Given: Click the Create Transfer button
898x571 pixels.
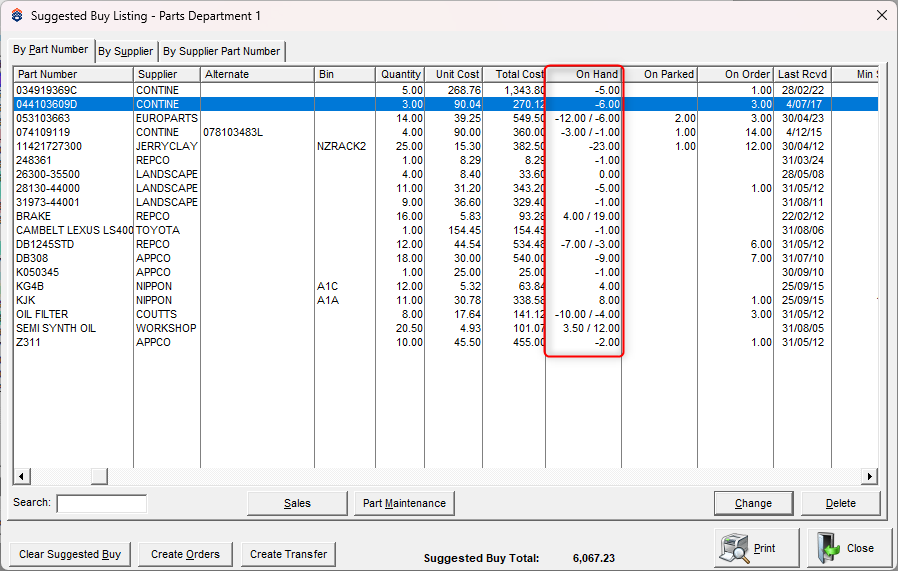Looking at the screenshot, I should pos(287,554).
